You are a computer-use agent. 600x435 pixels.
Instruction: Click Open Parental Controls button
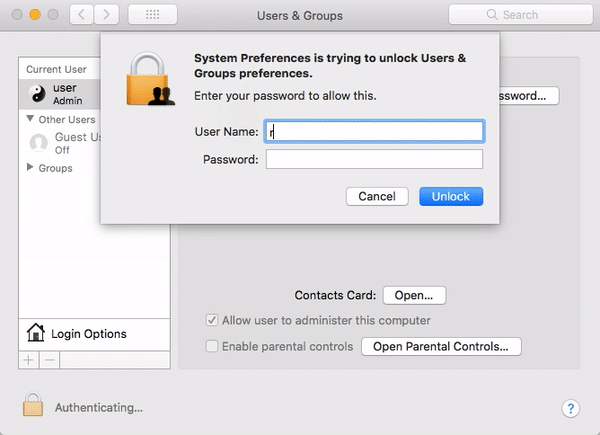(441, 346)
